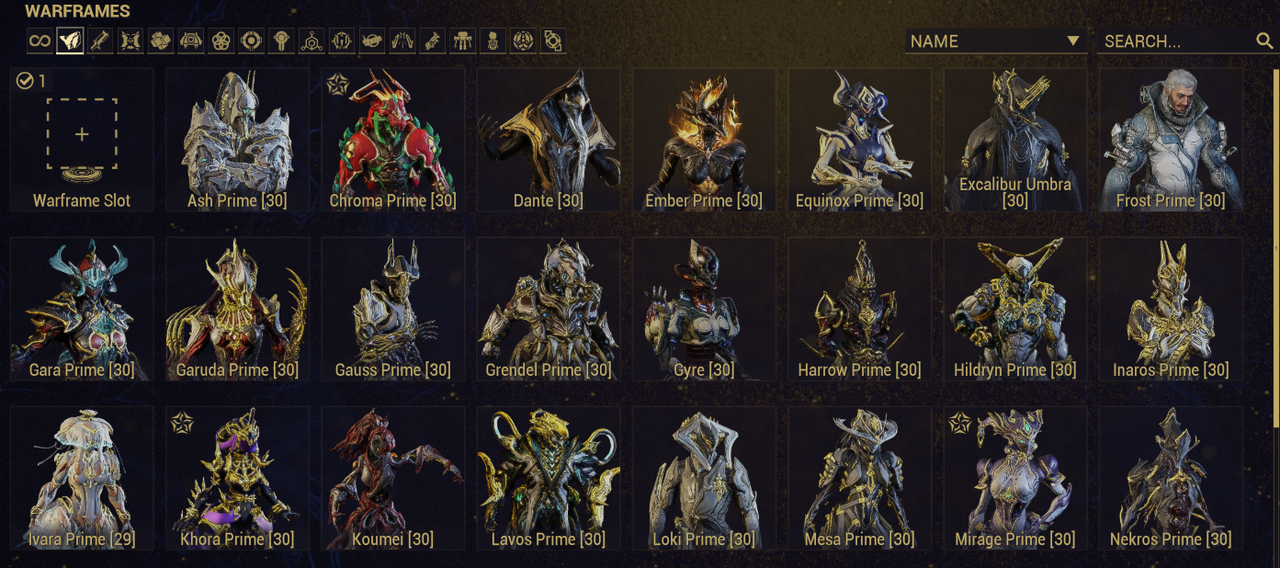This screenshot has width=1280, height=568.
Task: Select the Excalibur Umbra [30] tile
Action: [x=1015, y=139]
